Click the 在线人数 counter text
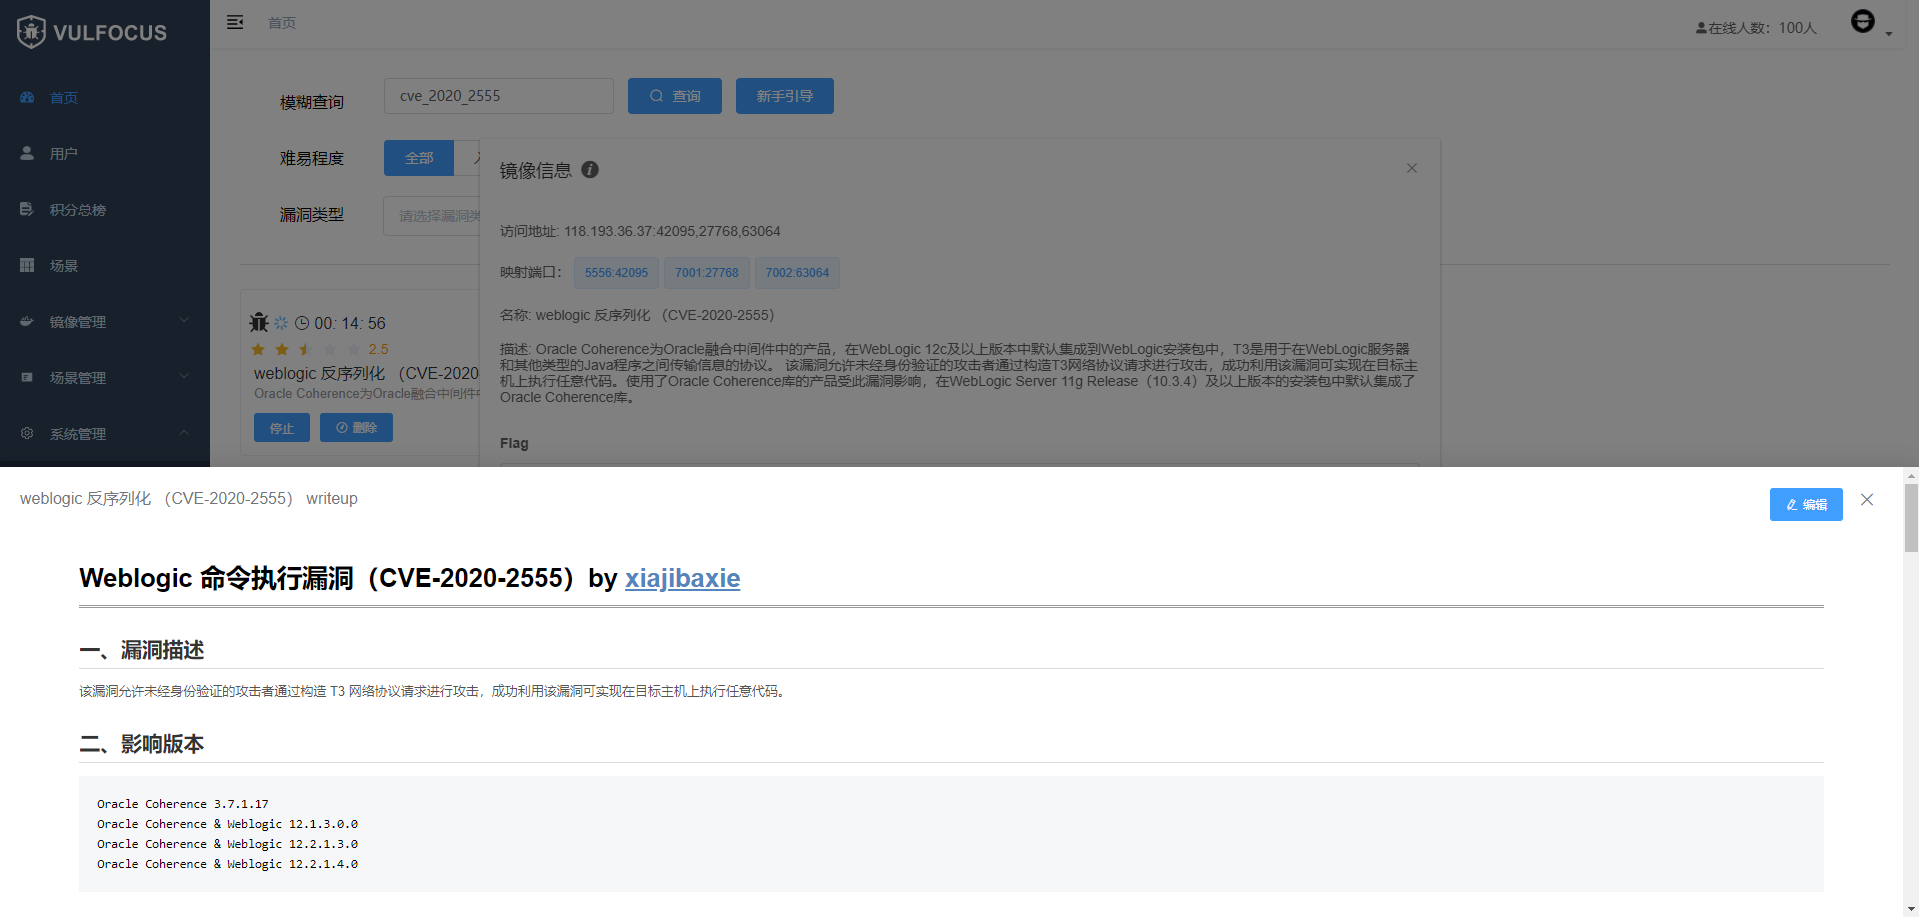The image size is (1919, 917). coord(1762,28)
